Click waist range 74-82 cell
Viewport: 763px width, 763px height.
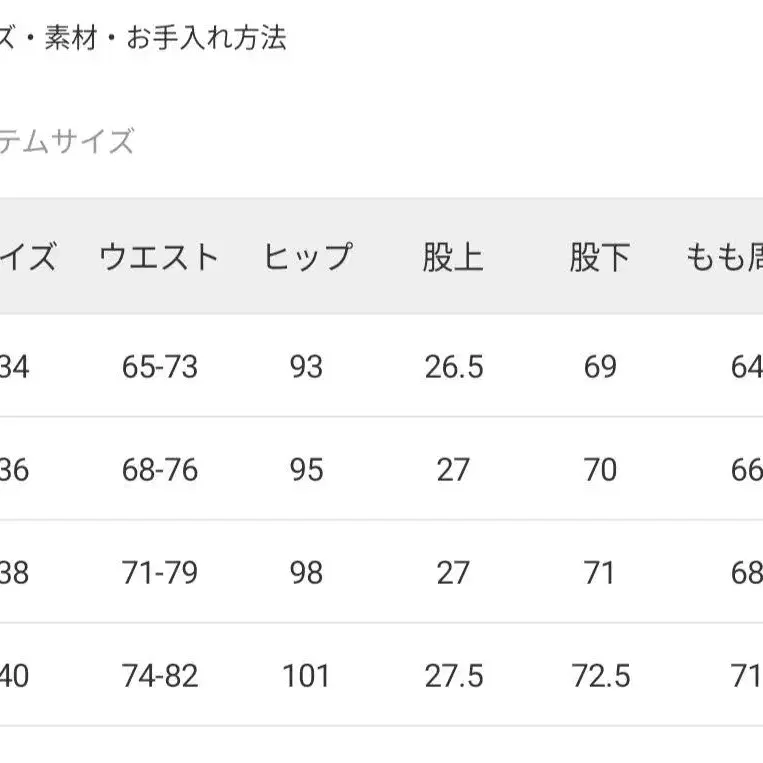point(160,676)
